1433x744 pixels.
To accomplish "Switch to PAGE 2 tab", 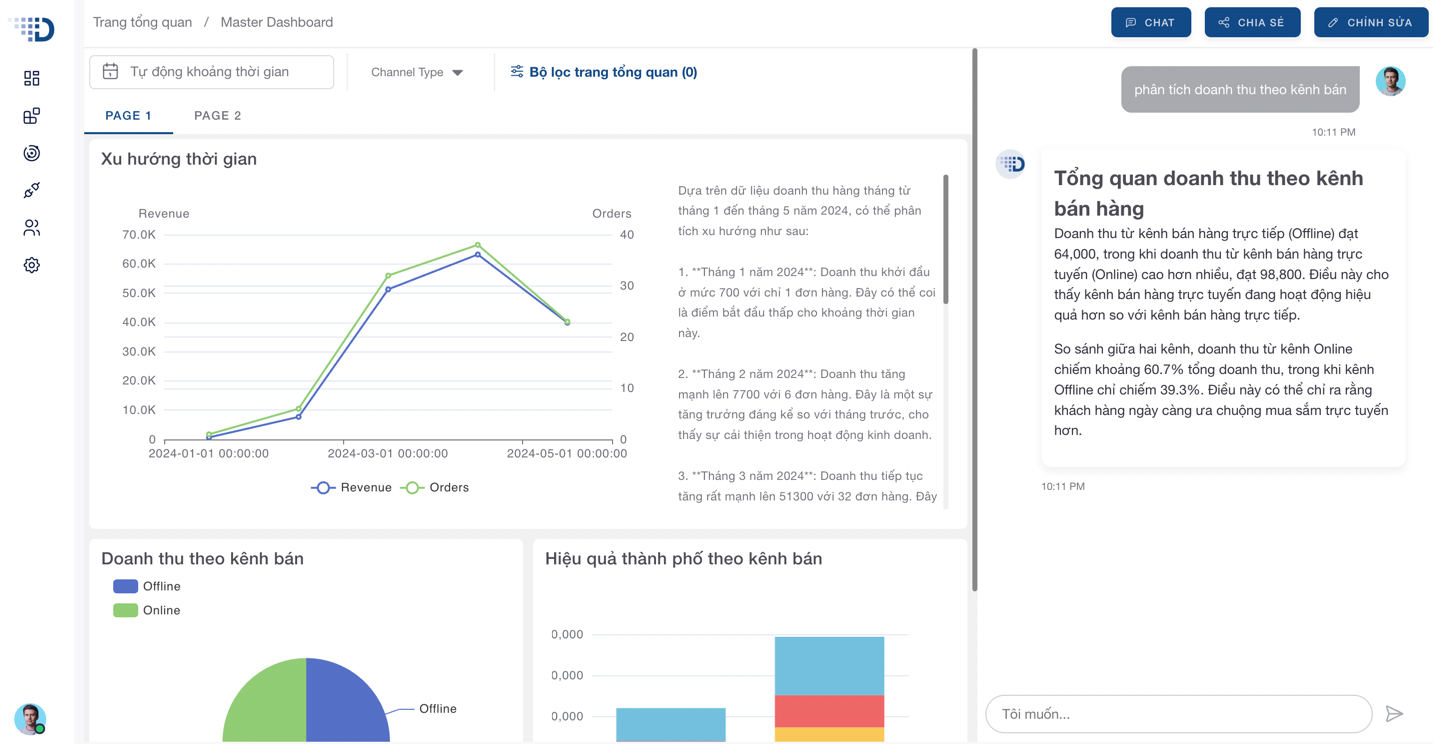I will [218, 116].
